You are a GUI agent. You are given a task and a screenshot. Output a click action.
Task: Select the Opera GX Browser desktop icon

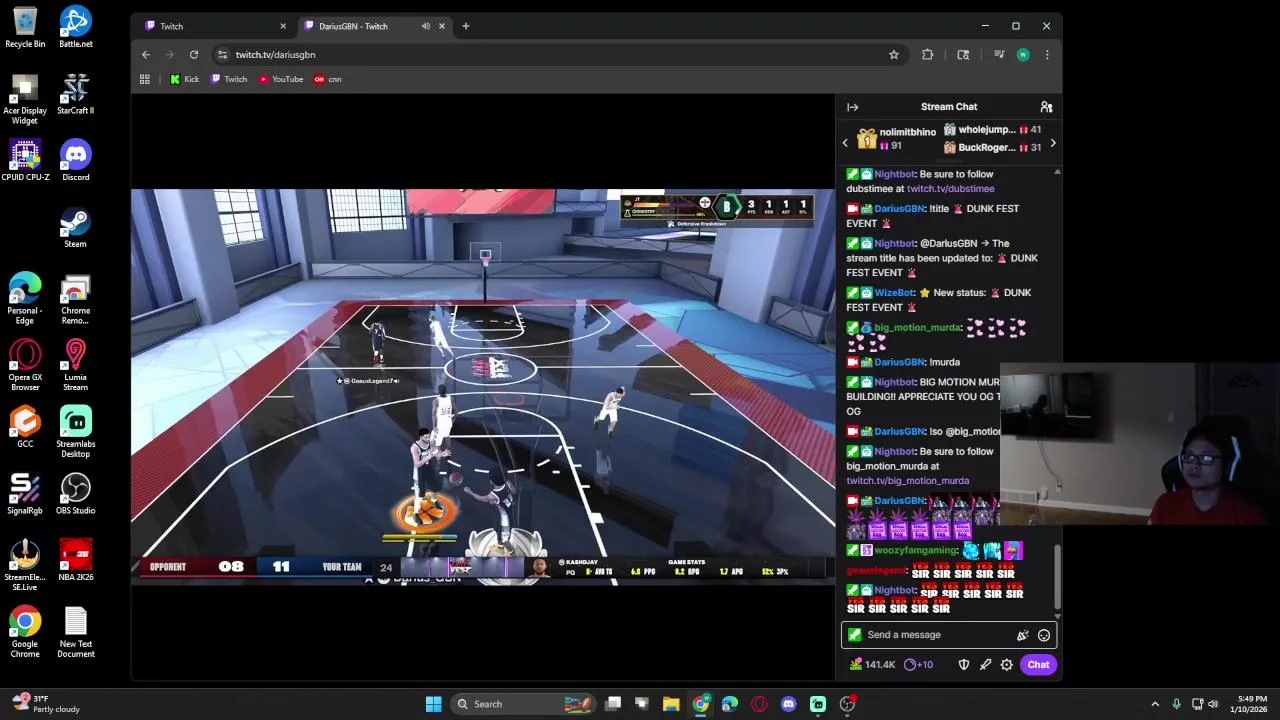click(x=25, y=365)
